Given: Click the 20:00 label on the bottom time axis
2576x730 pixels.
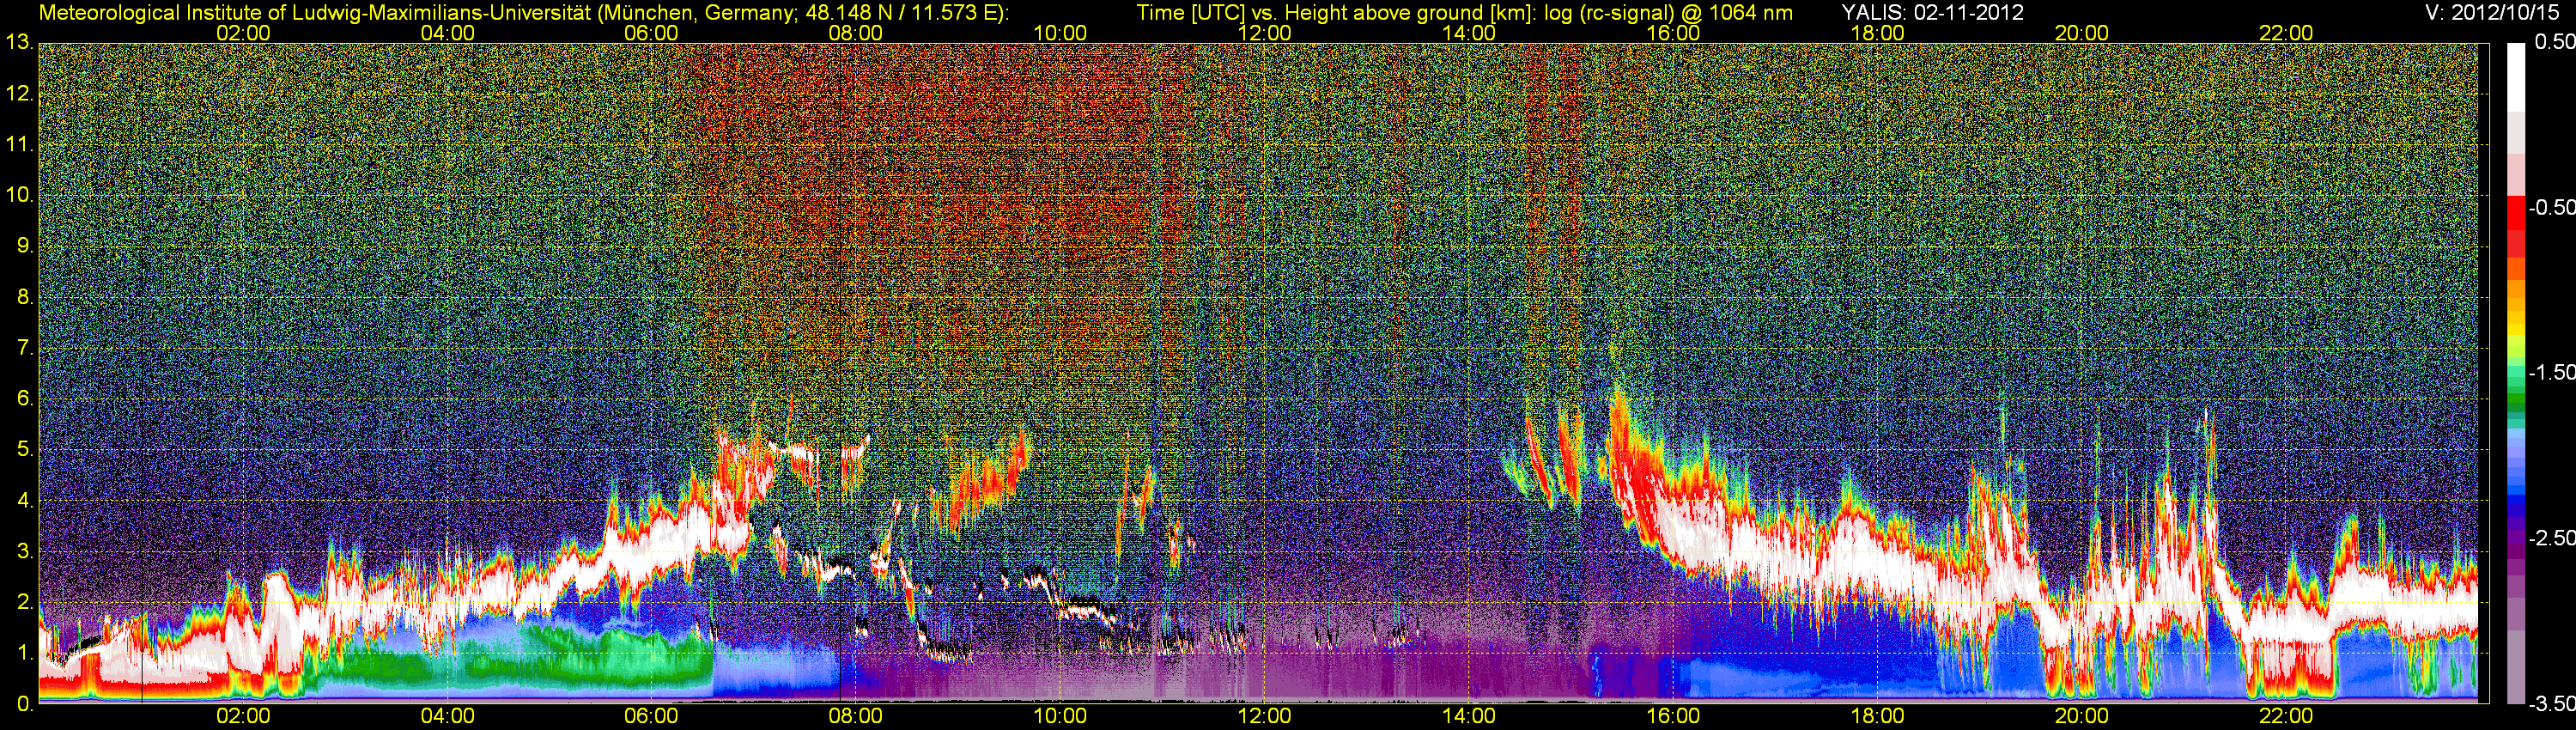Looking at the screenshot, I should 2082,716.
